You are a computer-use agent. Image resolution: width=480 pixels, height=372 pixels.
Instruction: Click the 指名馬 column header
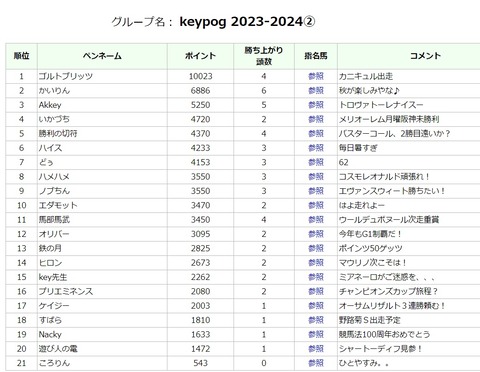coord(316,56)
